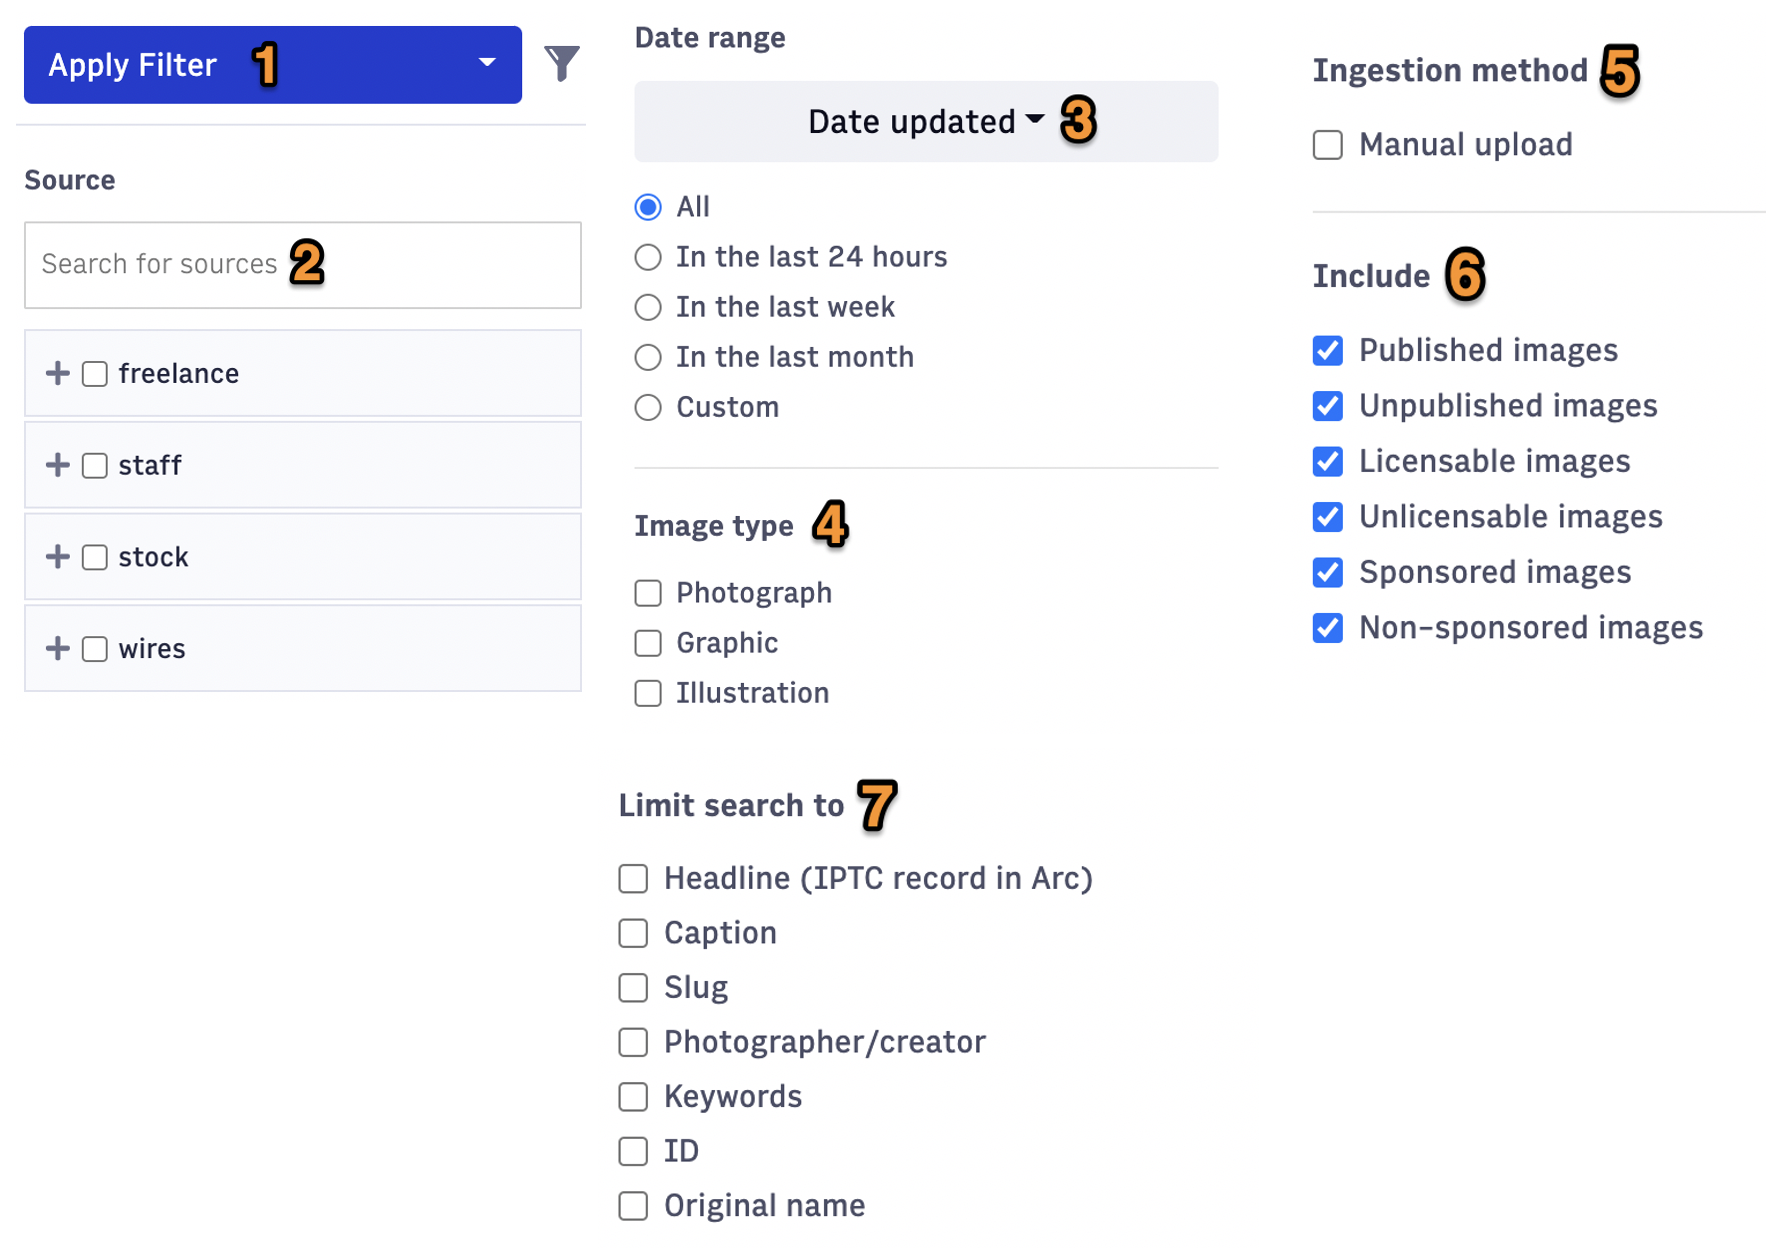
Task: Click the Search for sources field
Action: click(x=303, y=265)
